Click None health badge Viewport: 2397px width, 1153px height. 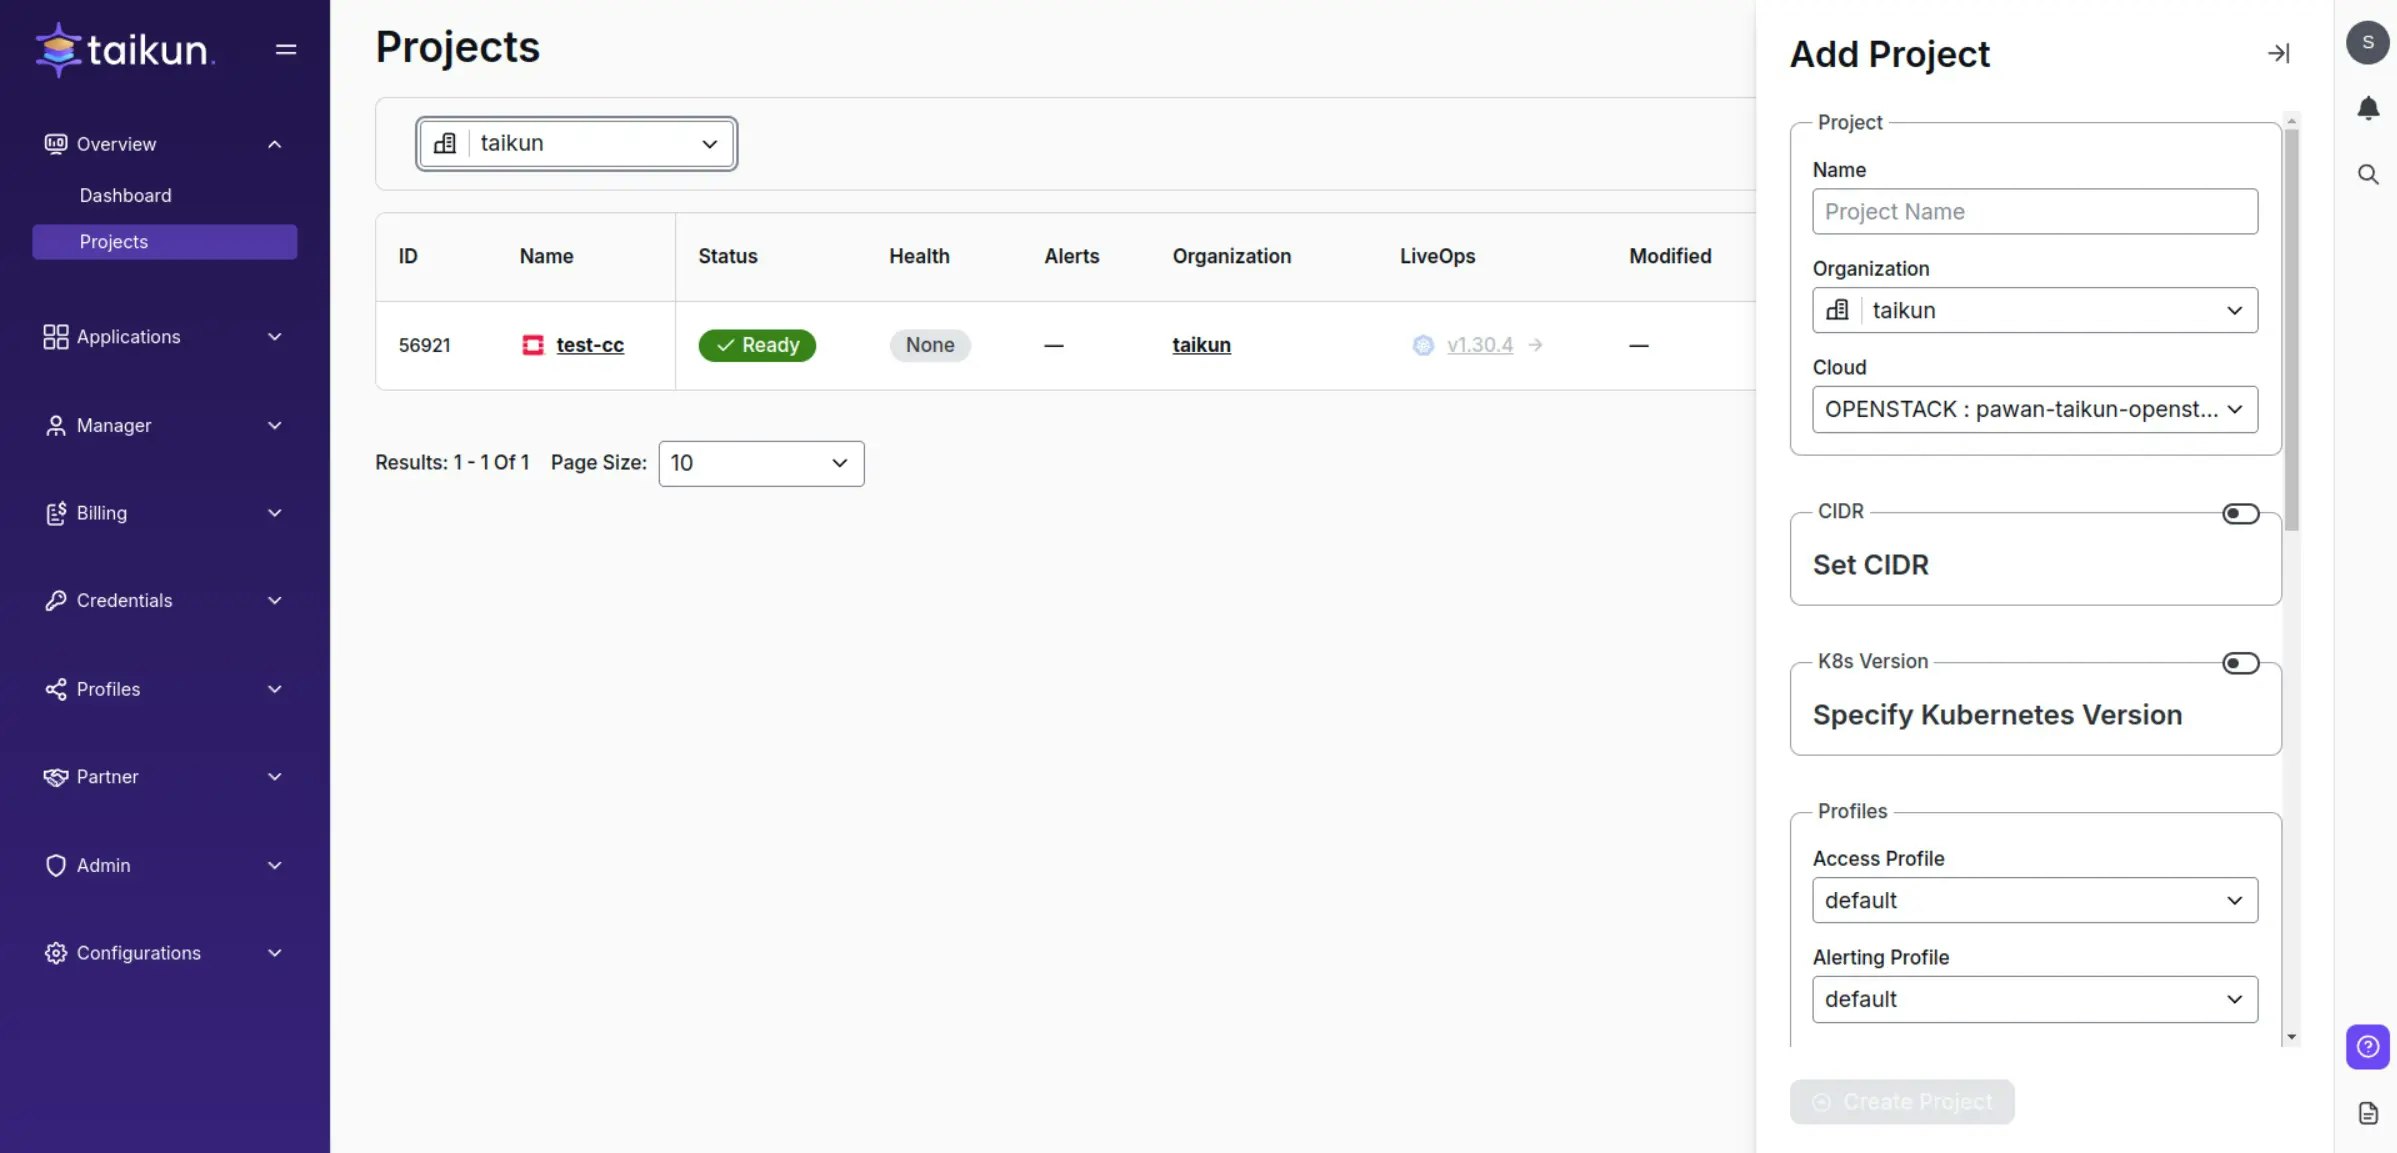(x=930, y=345)
